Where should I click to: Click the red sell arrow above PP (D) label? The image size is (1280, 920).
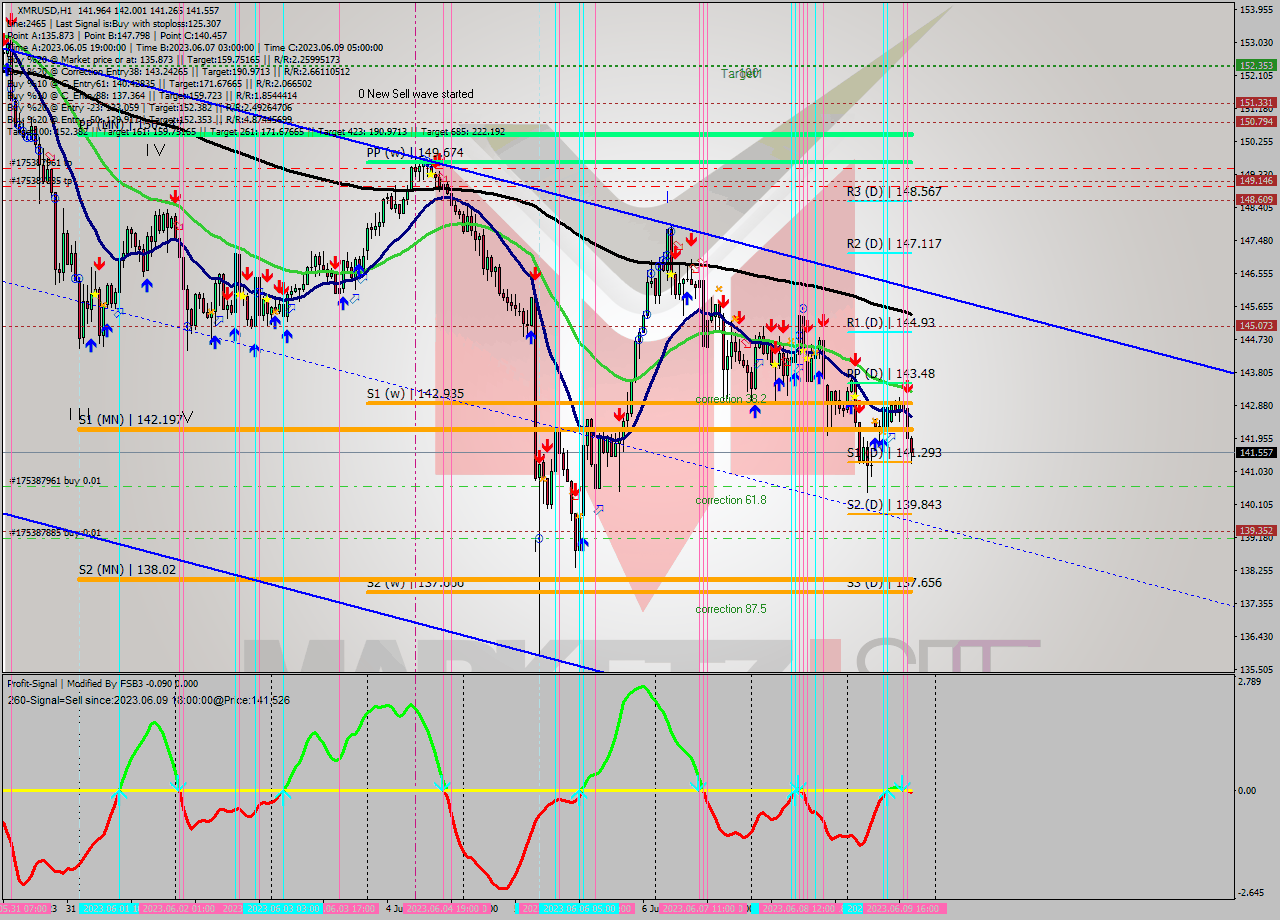856,359
